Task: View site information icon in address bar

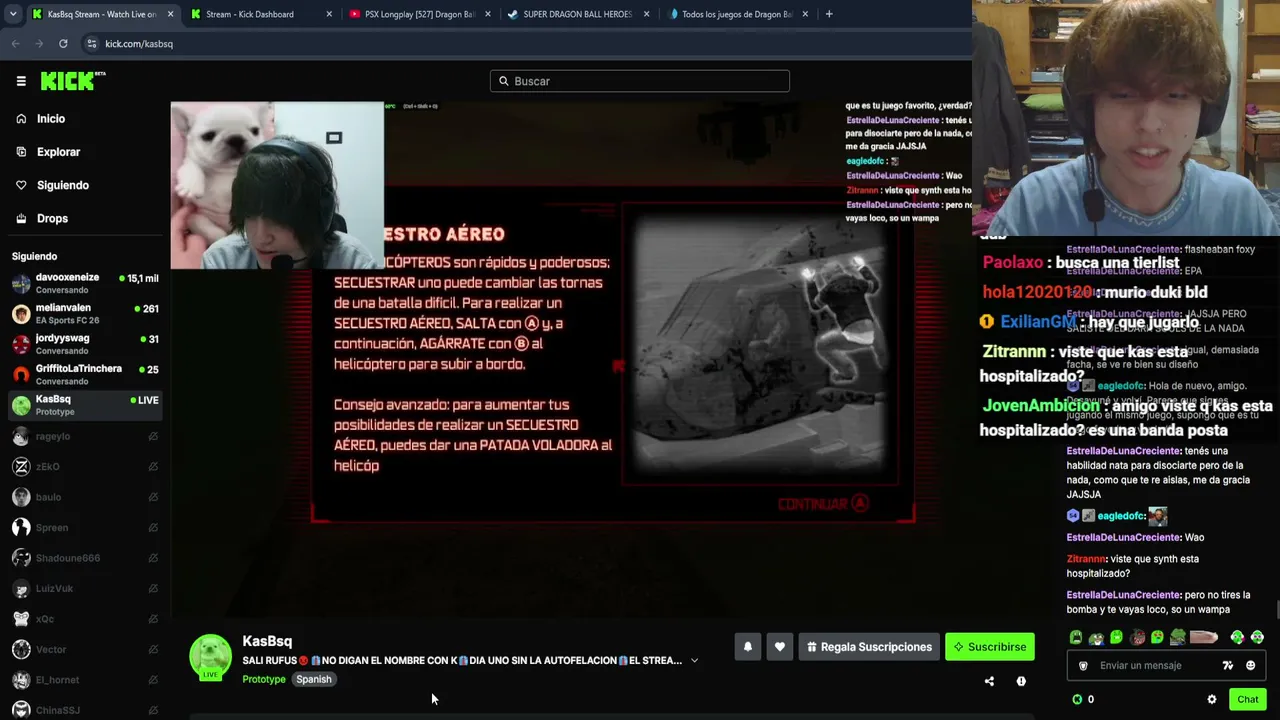Action: tap(91, 44)
